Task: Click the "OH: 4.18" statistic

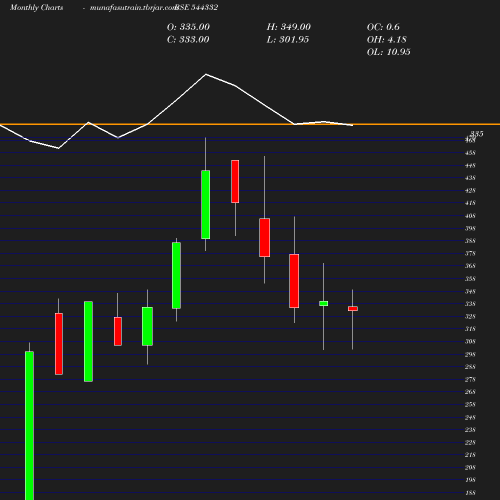Action: [387, 40]
